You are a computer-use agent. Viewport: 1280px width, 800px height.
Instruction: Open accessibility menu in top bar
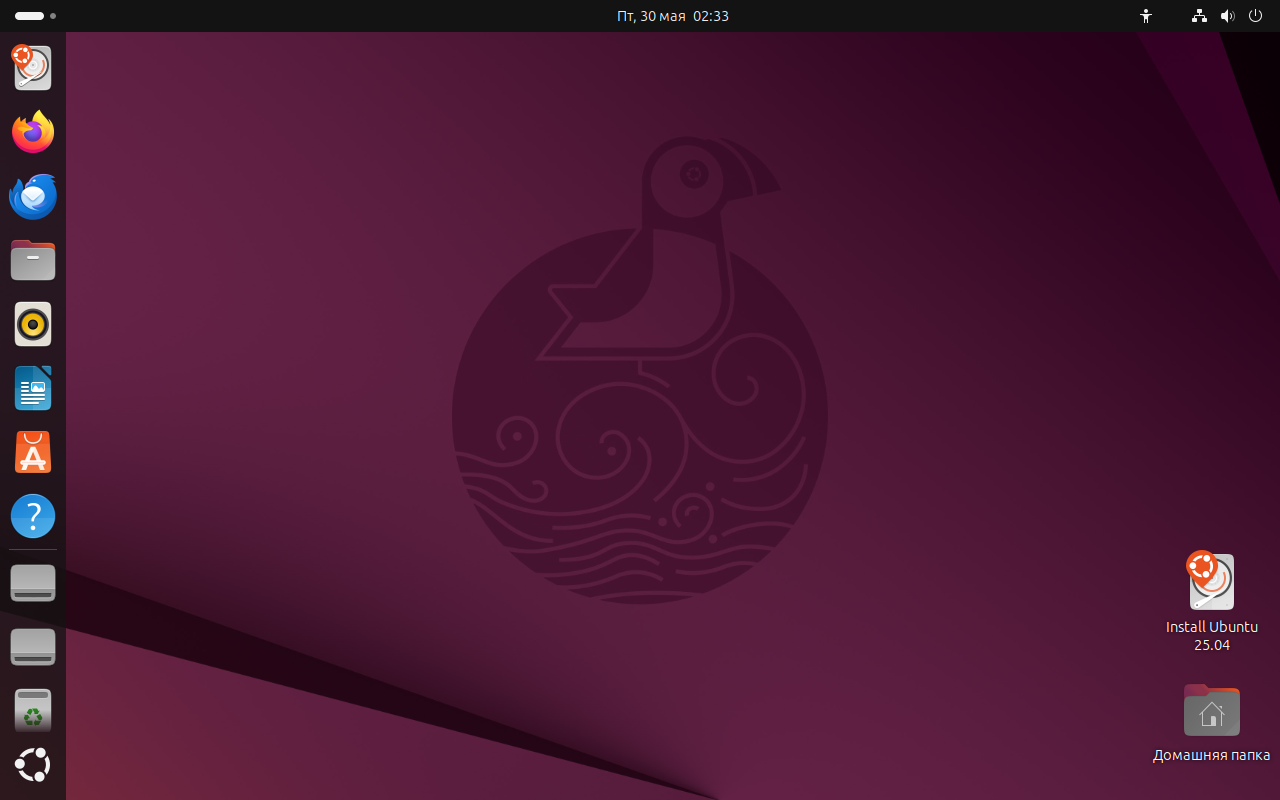click(1146, 16)
